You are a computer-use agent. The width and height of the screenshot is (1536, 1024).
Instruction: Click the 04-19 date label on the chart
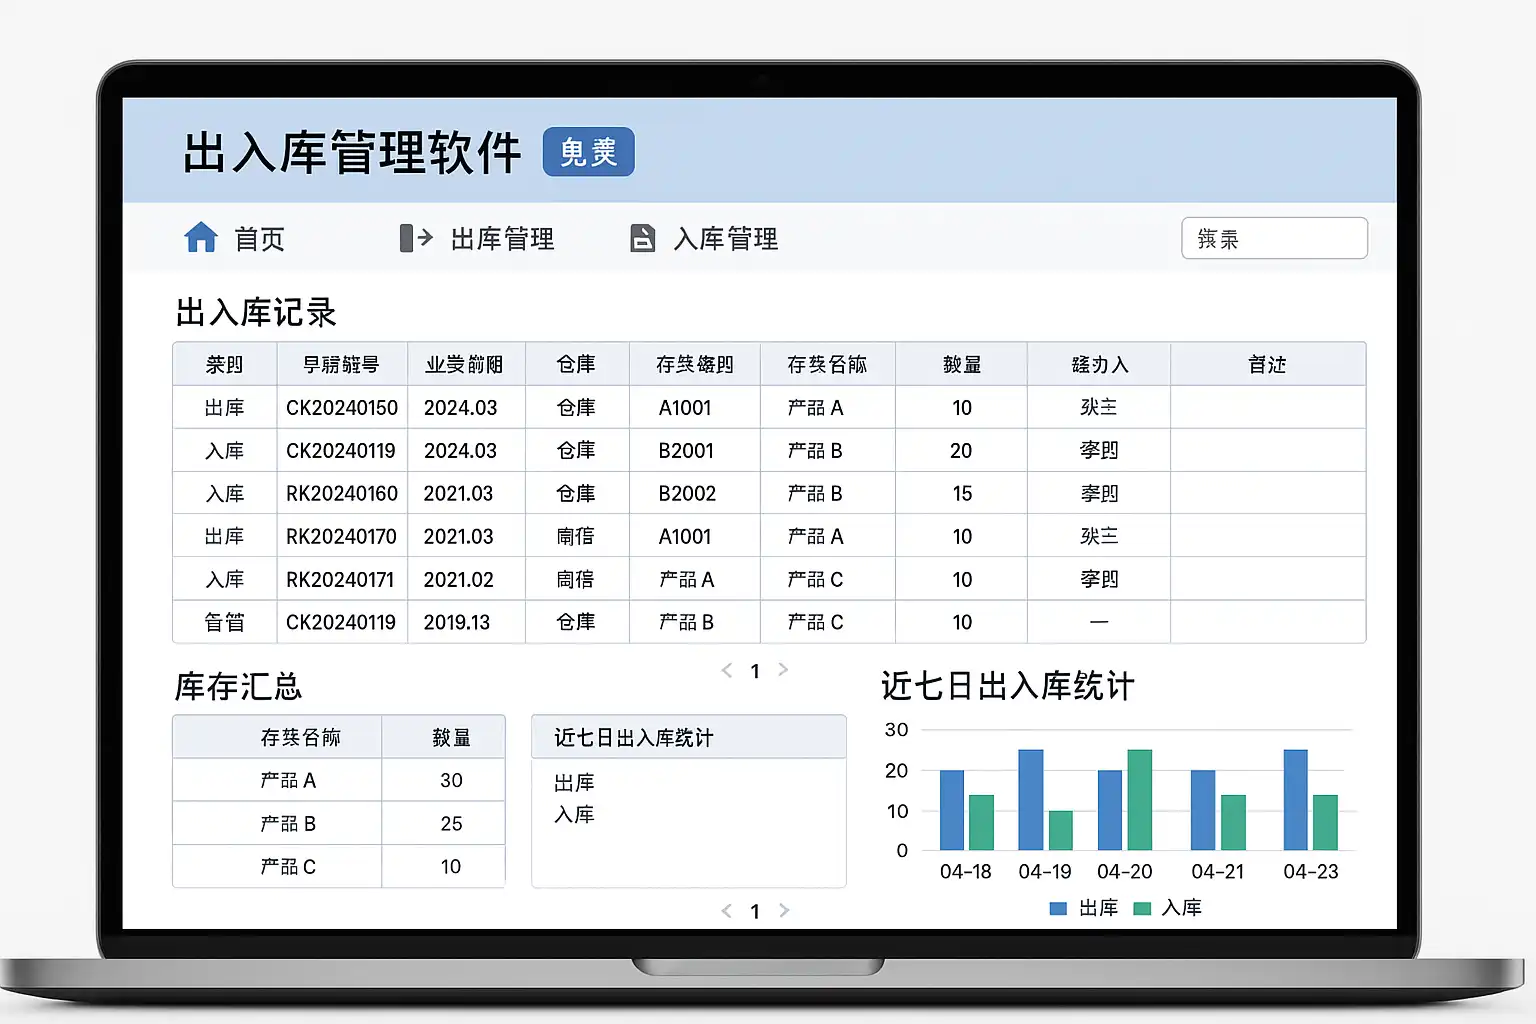point(1045,872)
